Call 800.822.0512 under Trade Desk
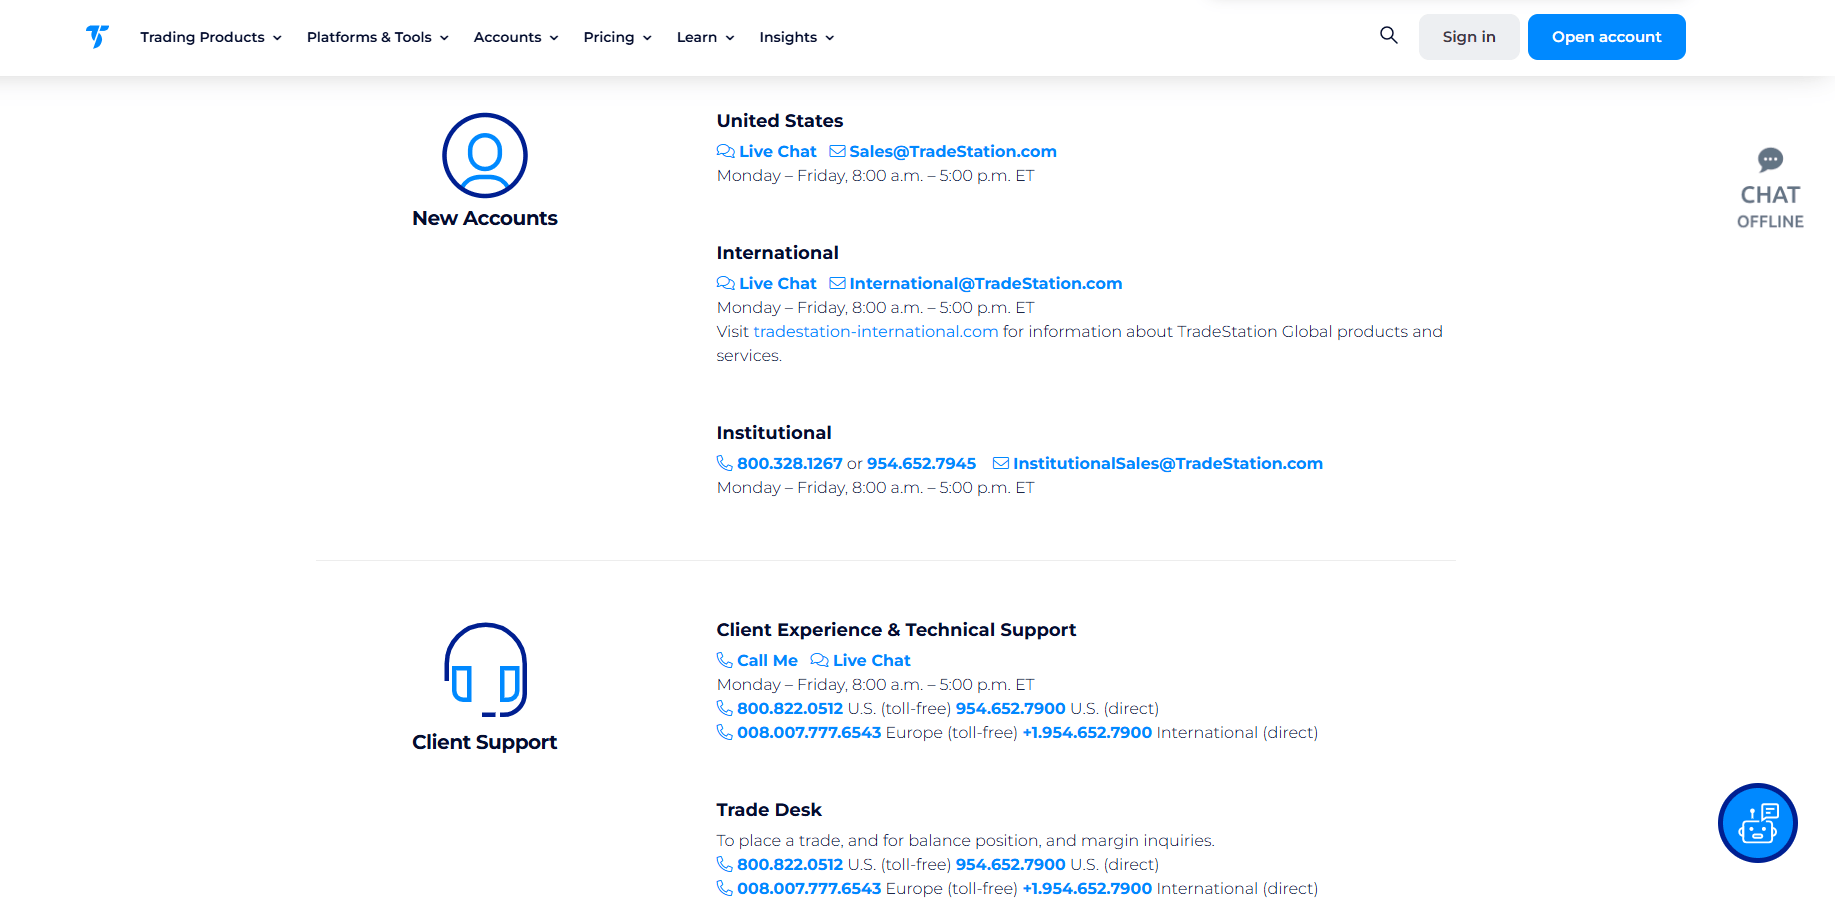Screen dimensions: 1835x901 point(790,864)
